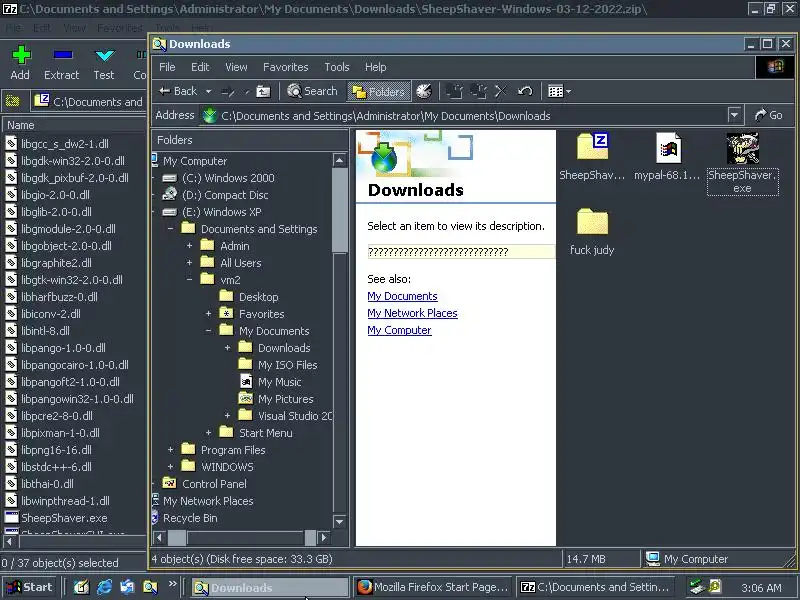The width and height of the screenshot is (800, 600).
Task: Follow the My Network Places link
Action: (x=412, y=313)
